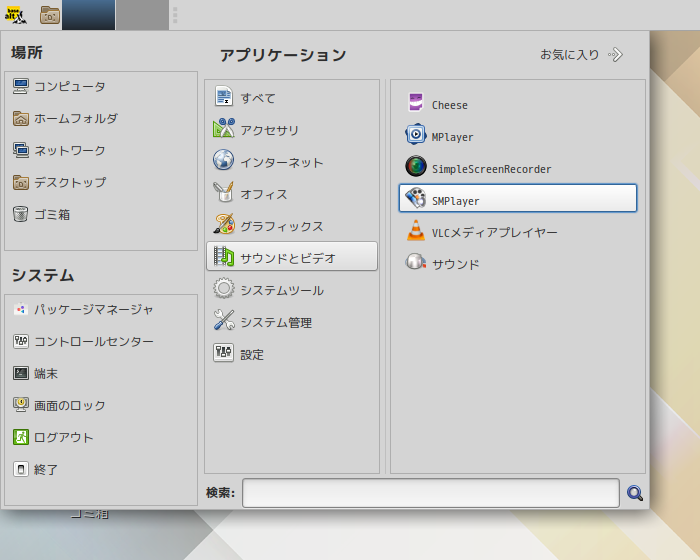700x560 pixels.
Task: Launch VLC cone icon
Action: pos(416,230)
